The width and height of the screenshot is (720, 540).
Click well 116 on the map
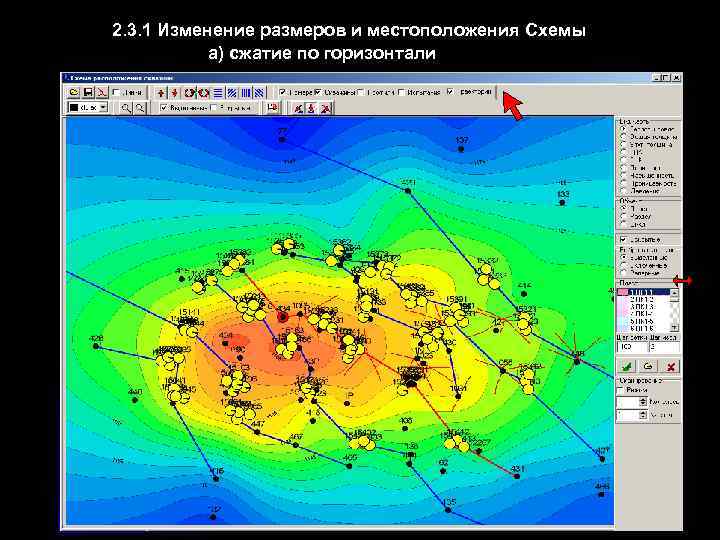(216, 478)
